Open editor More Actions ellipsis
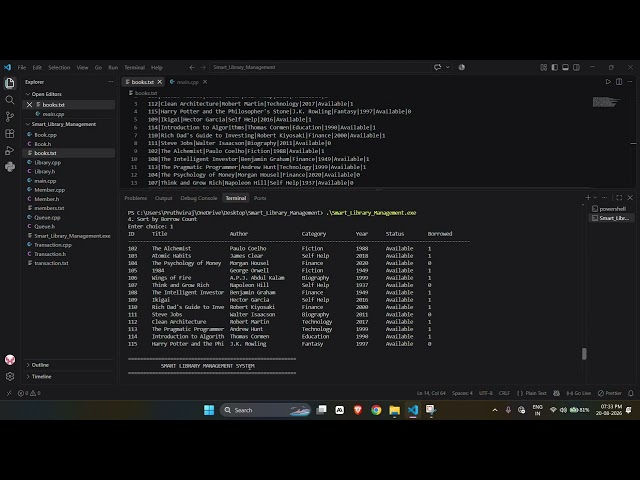 630,82
